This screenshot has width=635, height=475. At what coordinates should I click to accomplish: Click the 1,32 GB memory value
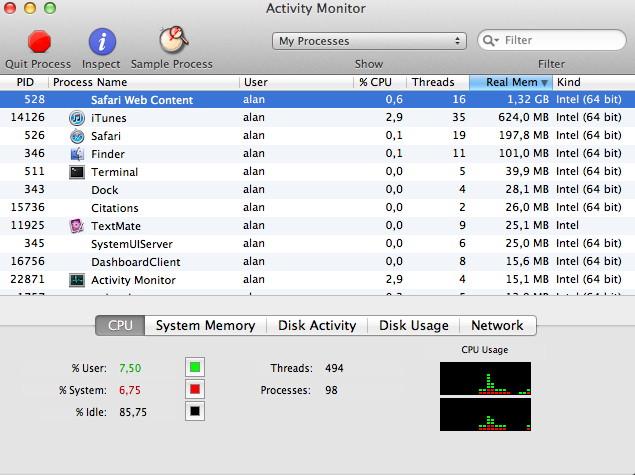[x=528, y=100]
